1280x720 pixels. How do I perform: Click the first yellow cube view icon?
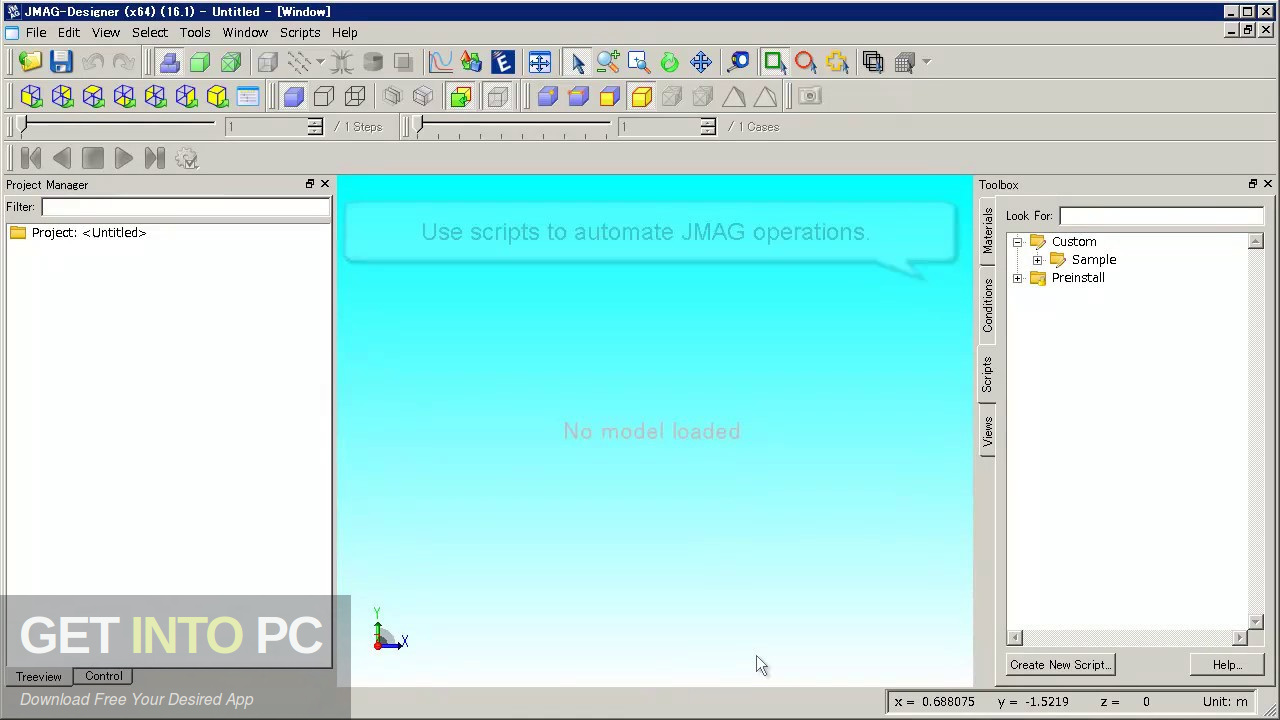[x=31, y=96]
